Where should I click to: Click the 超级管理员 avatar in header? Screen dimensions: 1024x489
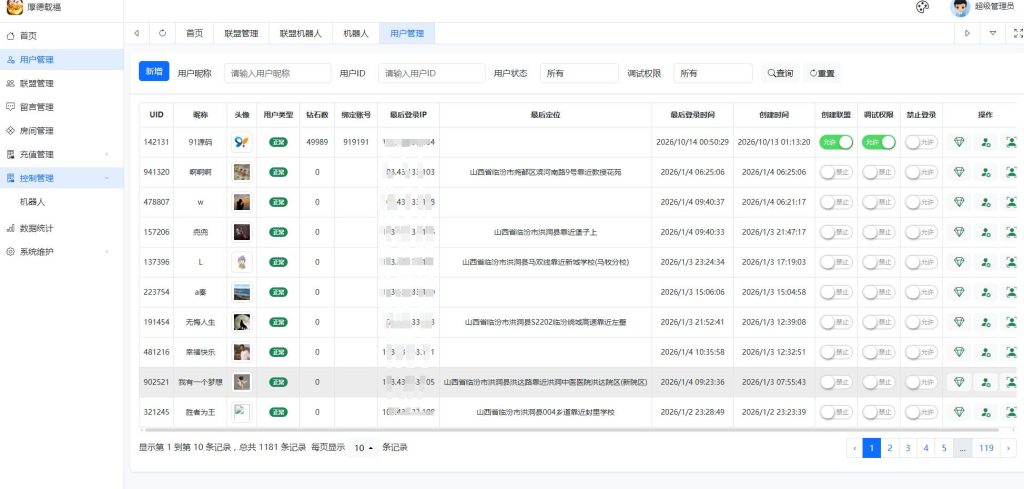tap(959, 7)
